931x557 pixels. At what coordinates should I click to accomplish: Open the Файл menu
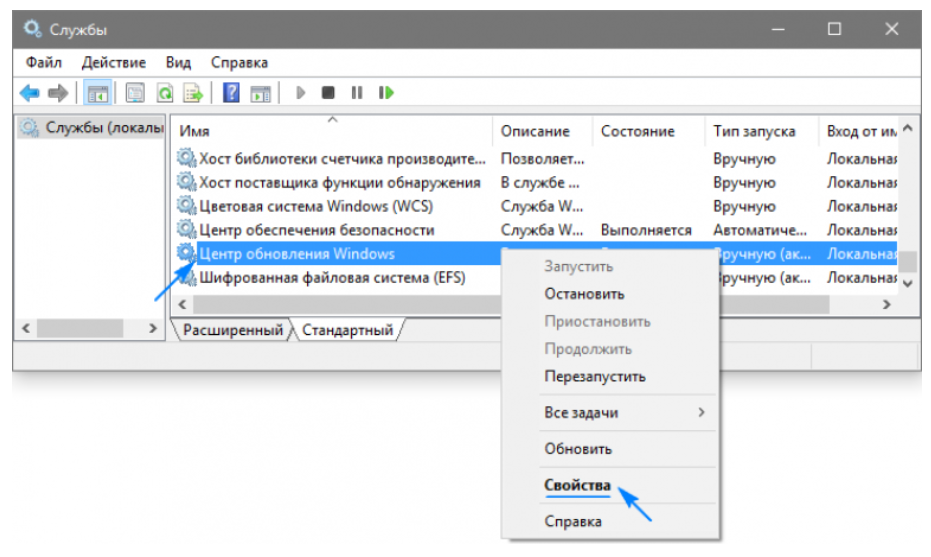pyautogui.click(x=44, y=62)
